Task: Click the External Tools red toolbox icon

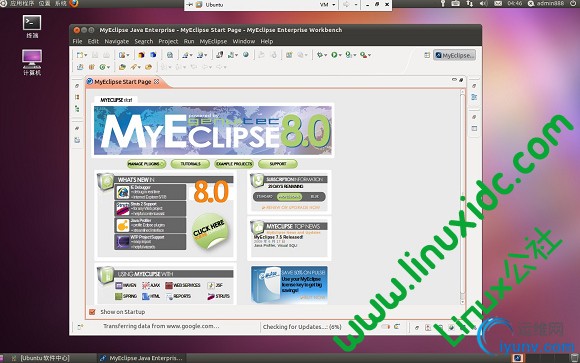Action: (x=364, y=55)
